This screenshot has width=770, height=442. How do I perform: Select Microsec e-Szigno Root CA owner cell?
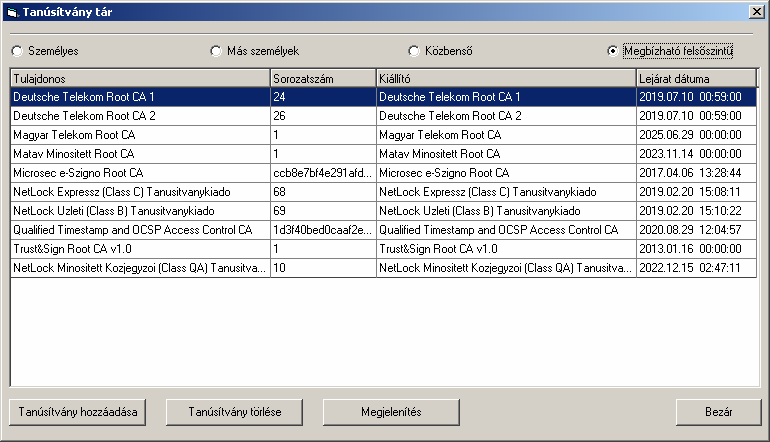click(x=140, y=173)
